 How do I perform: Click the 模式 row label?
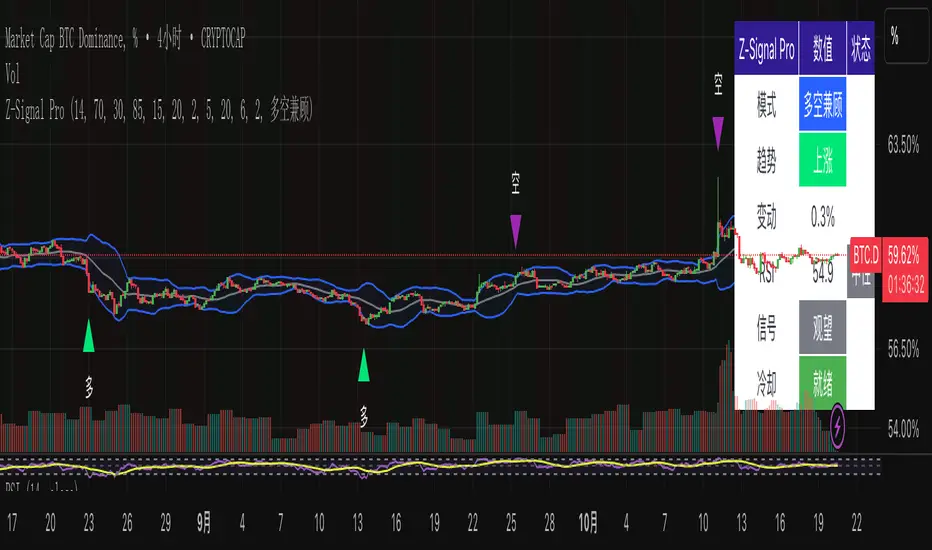coord(766,105)
